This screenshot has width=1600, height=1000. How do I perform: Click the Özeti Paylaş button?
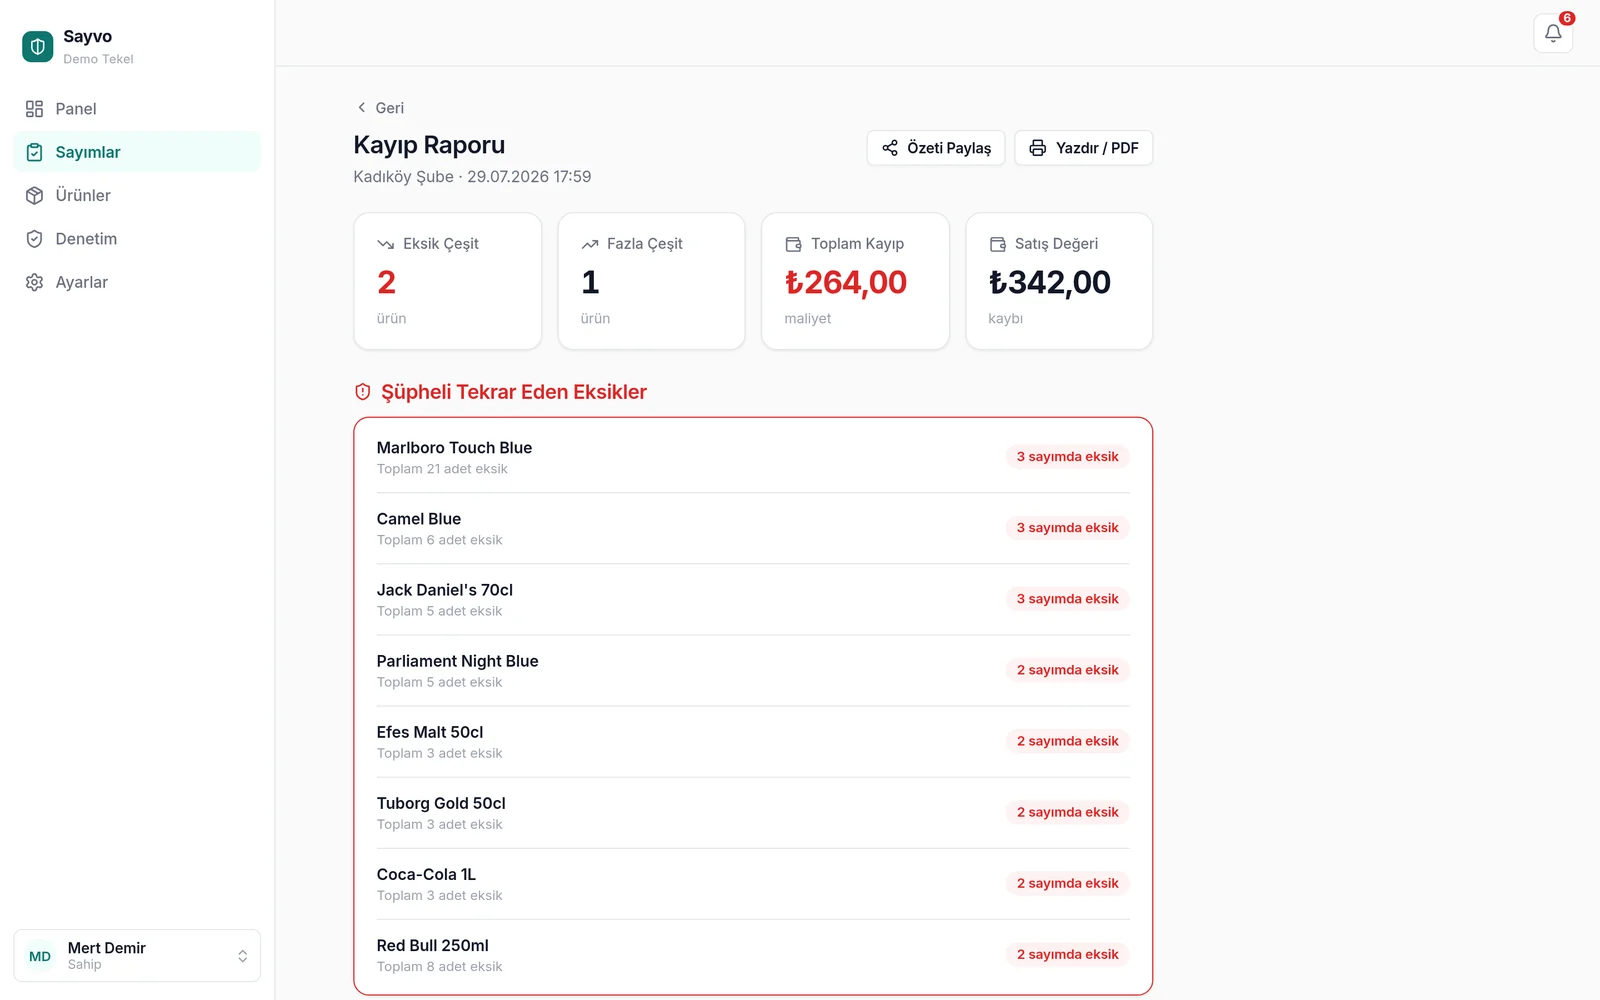[936, 148]
